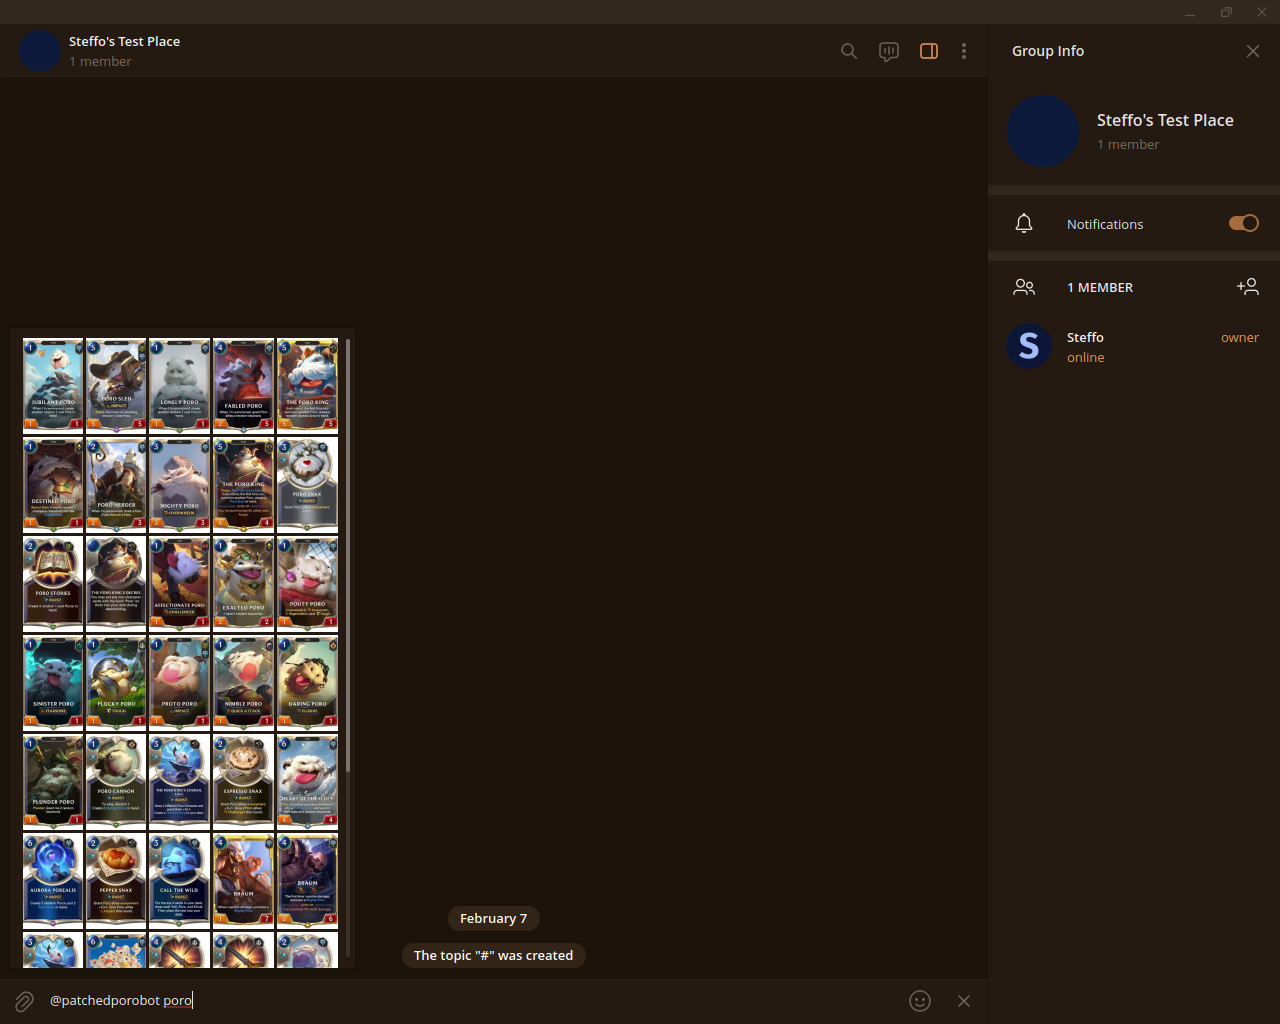Select the Braum level-up card with 6 health
1280x1024 pixels.
307,880
